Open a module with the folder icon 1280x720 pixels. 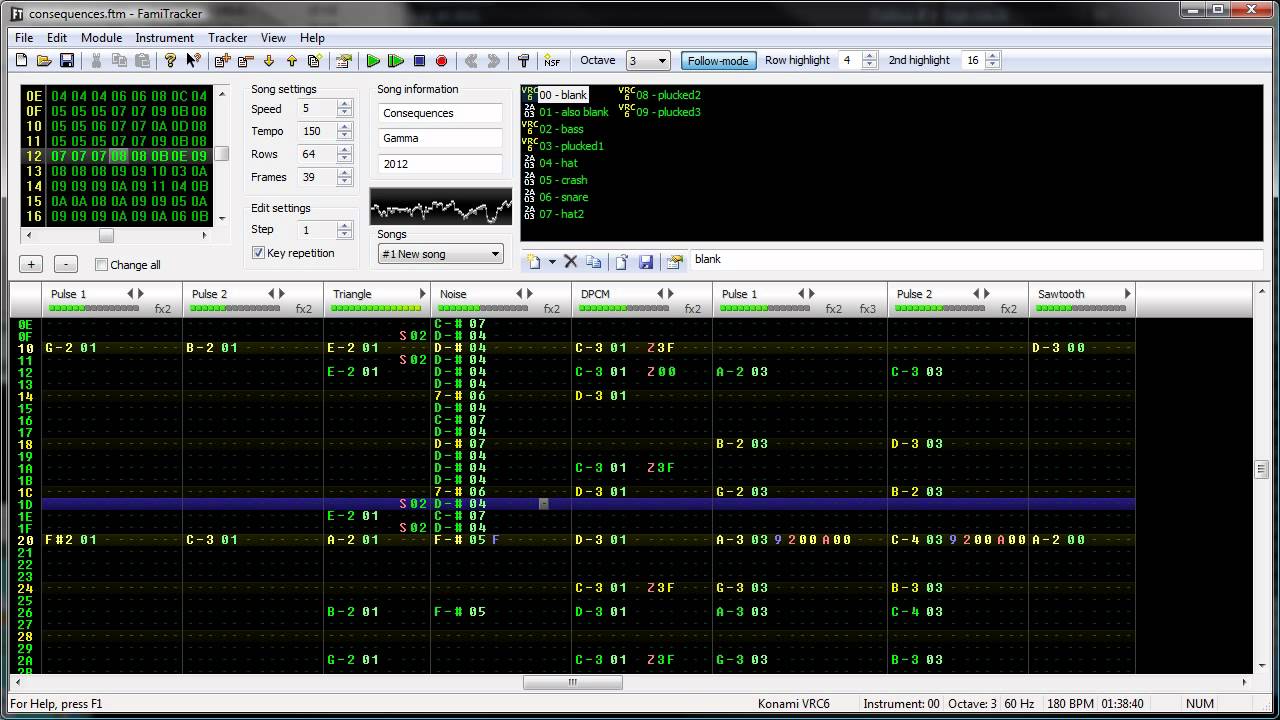point(44,61)
